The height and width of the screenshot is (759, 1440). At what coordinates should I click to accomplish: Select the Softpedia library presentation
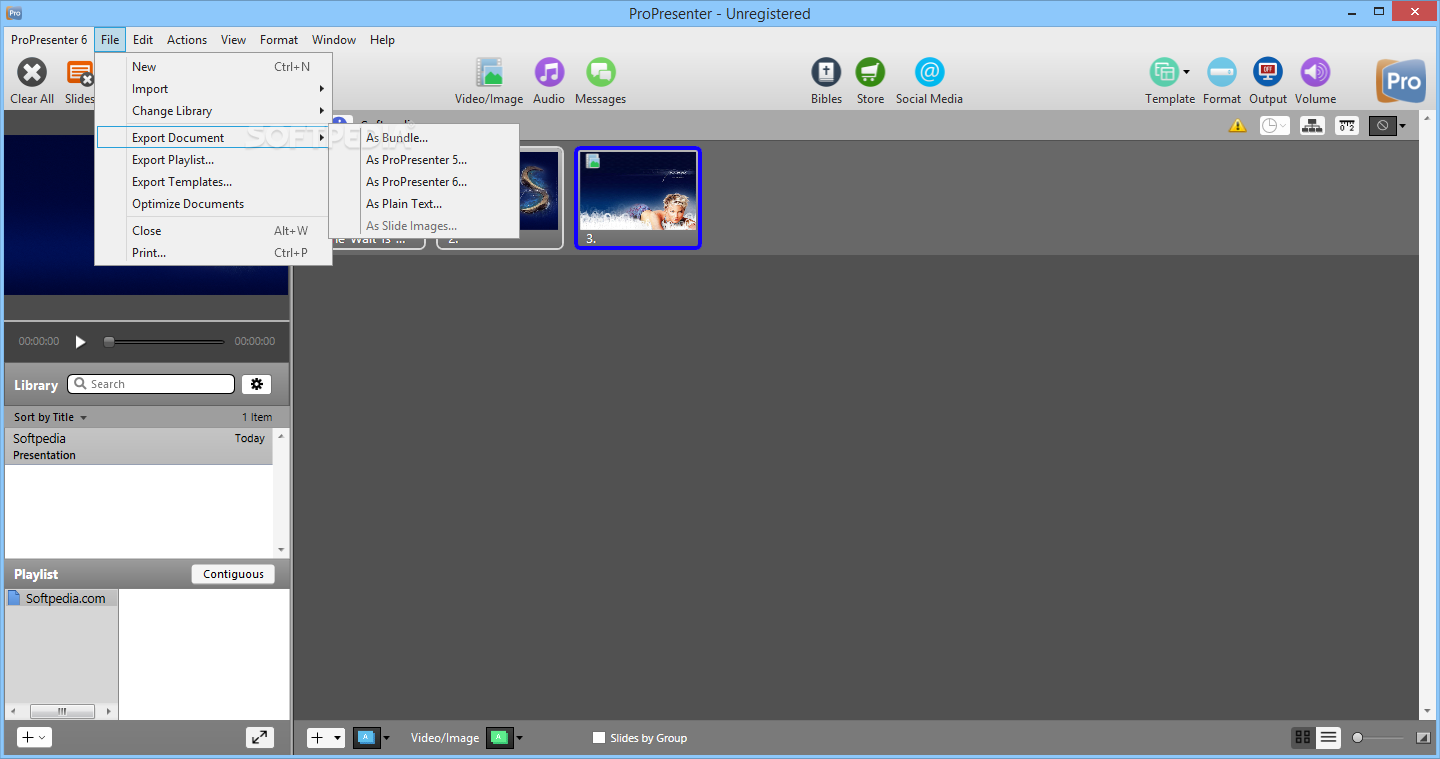point(139,446)
